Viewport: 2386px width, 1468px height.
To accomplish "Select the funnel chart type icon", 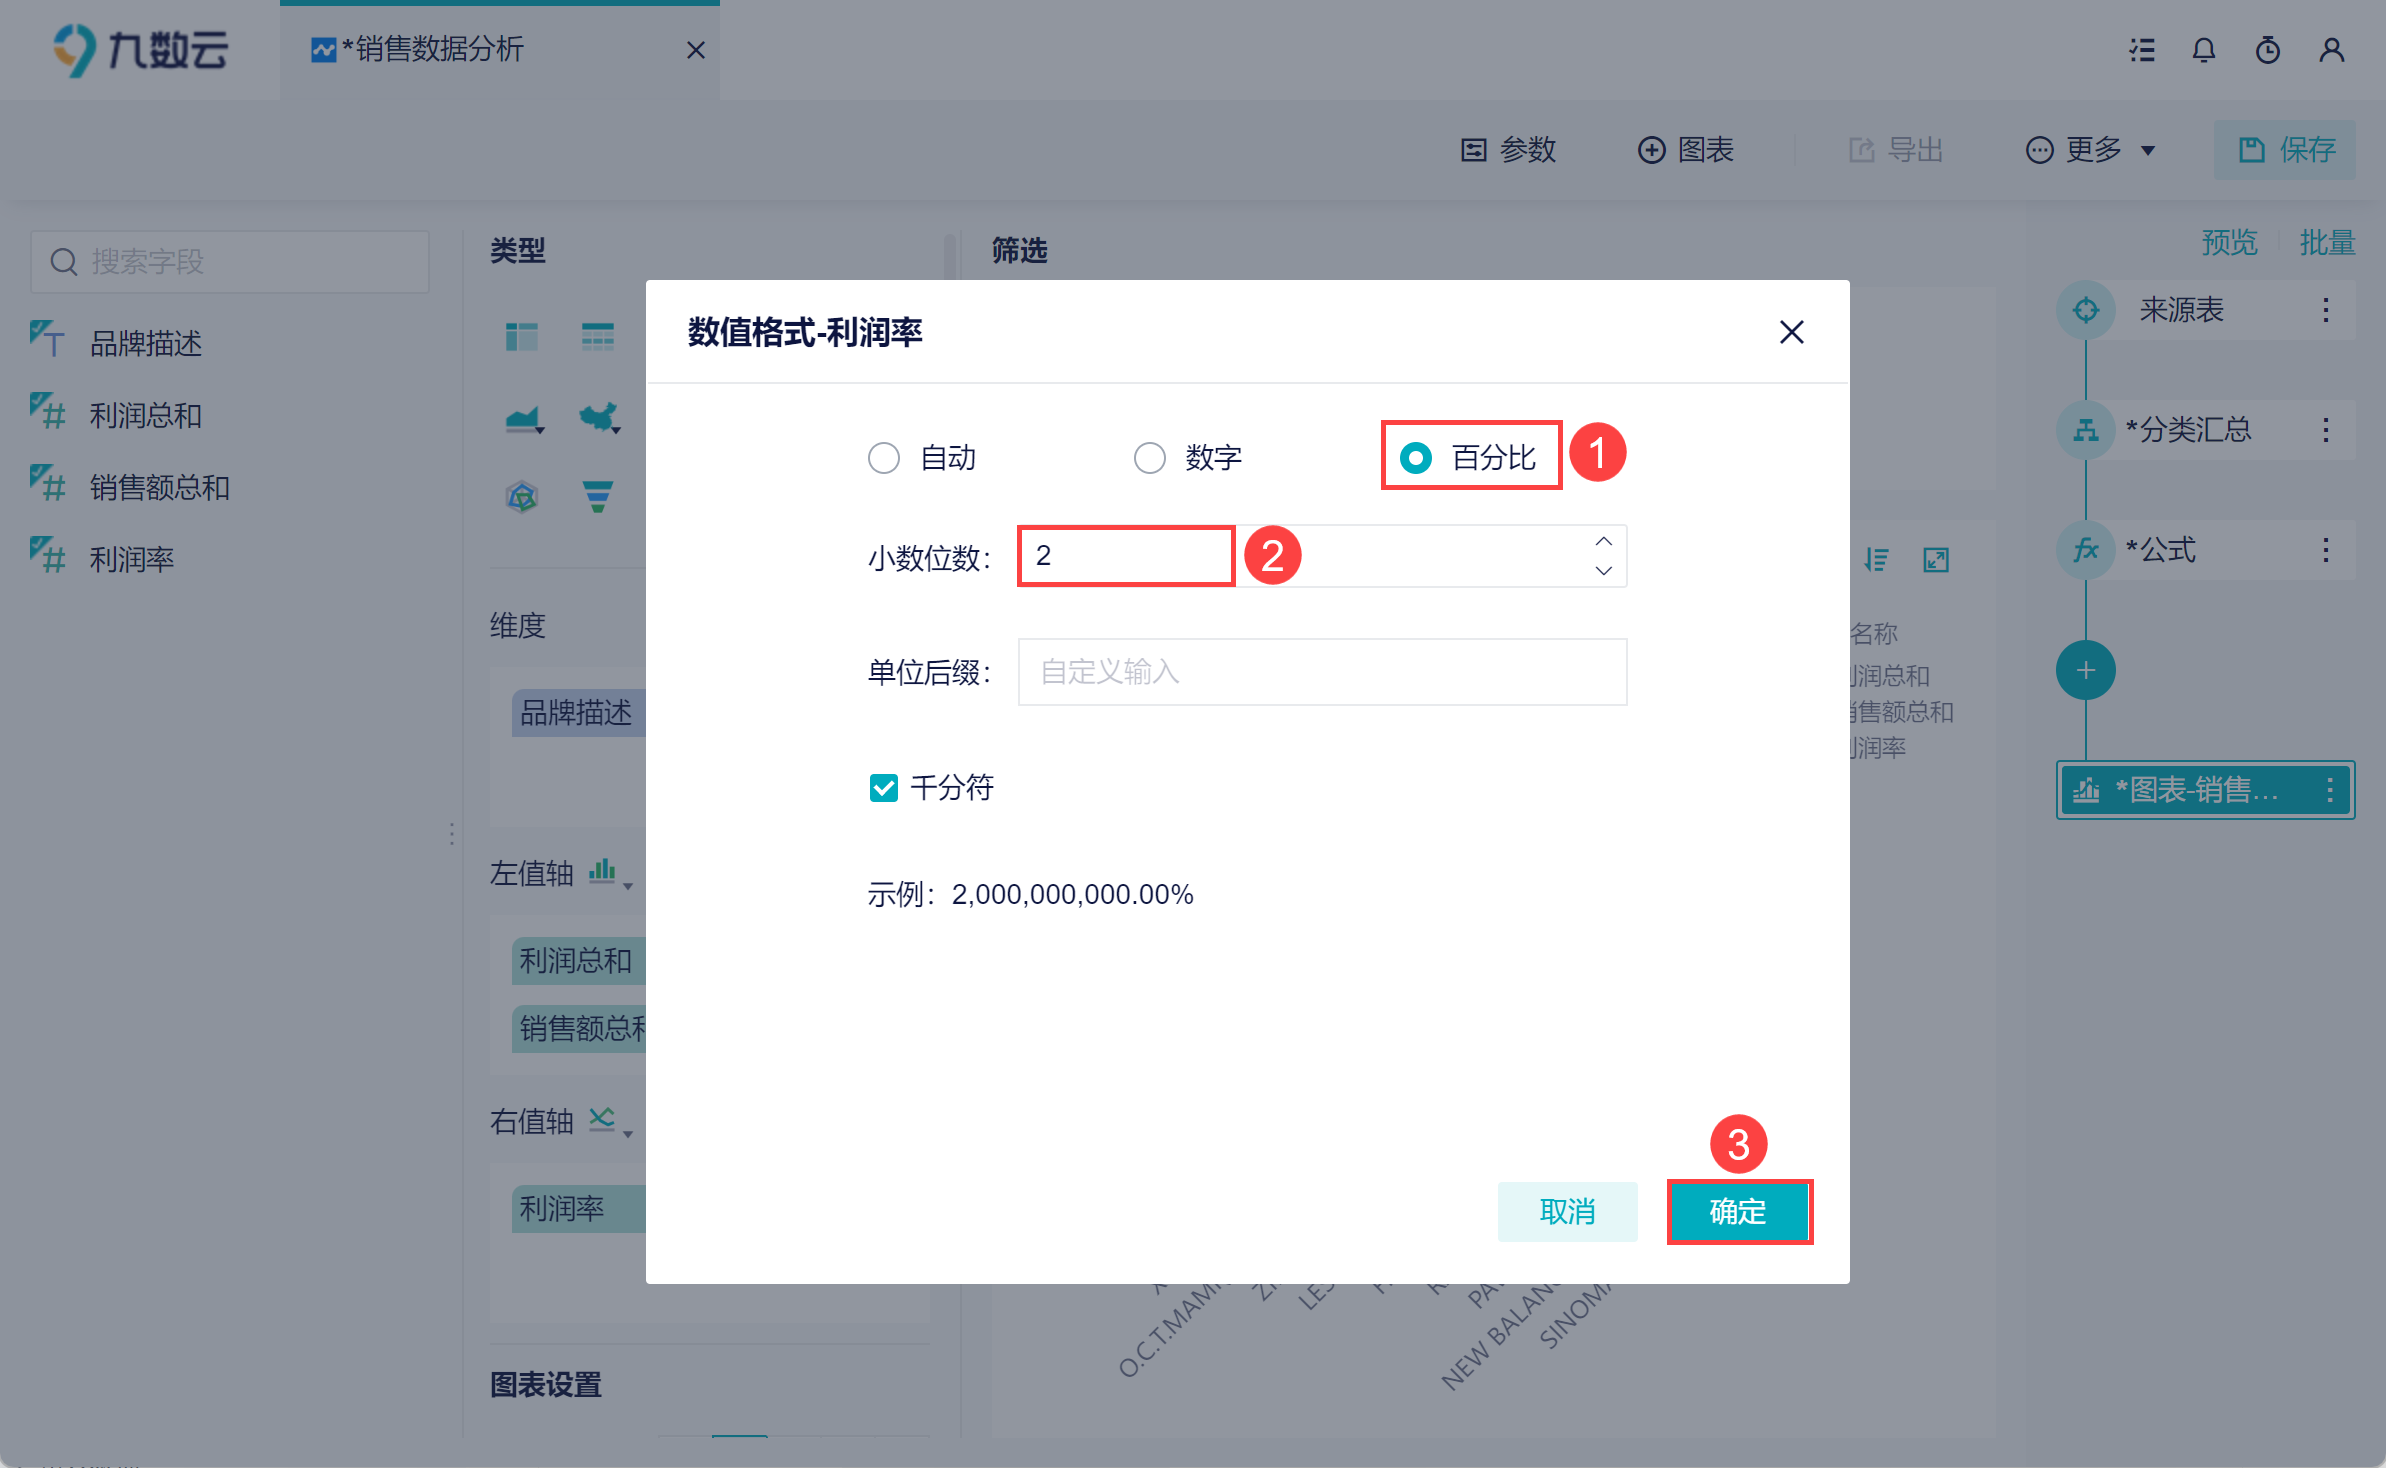I will pyautogui.click(x=597, y=496).
